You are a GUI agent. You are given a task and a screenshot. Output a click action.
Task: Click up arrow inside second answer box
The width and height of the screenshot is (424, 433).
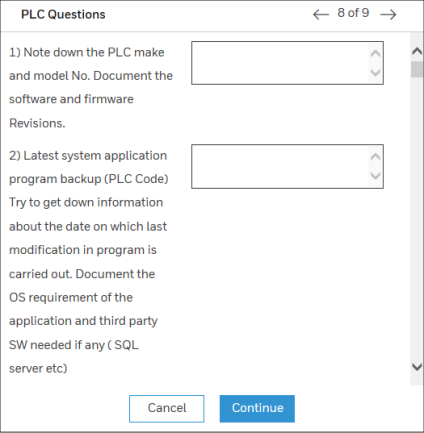coord(376,157)
